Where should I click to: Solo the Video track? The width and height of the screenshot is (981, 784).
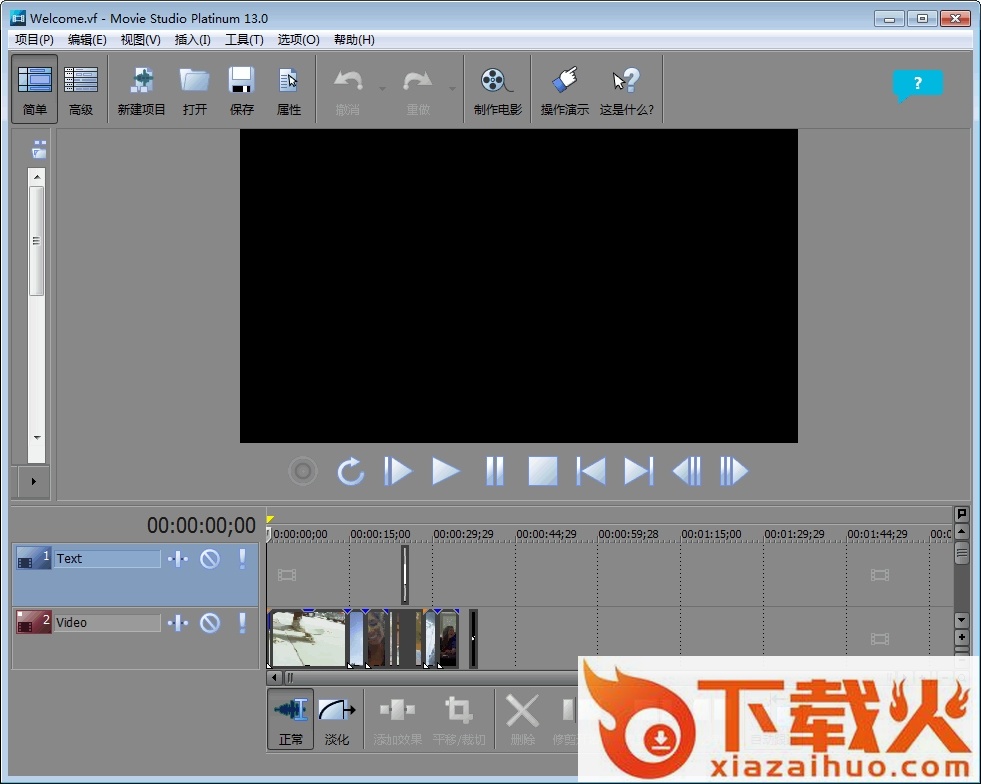(x=242, y=623)
